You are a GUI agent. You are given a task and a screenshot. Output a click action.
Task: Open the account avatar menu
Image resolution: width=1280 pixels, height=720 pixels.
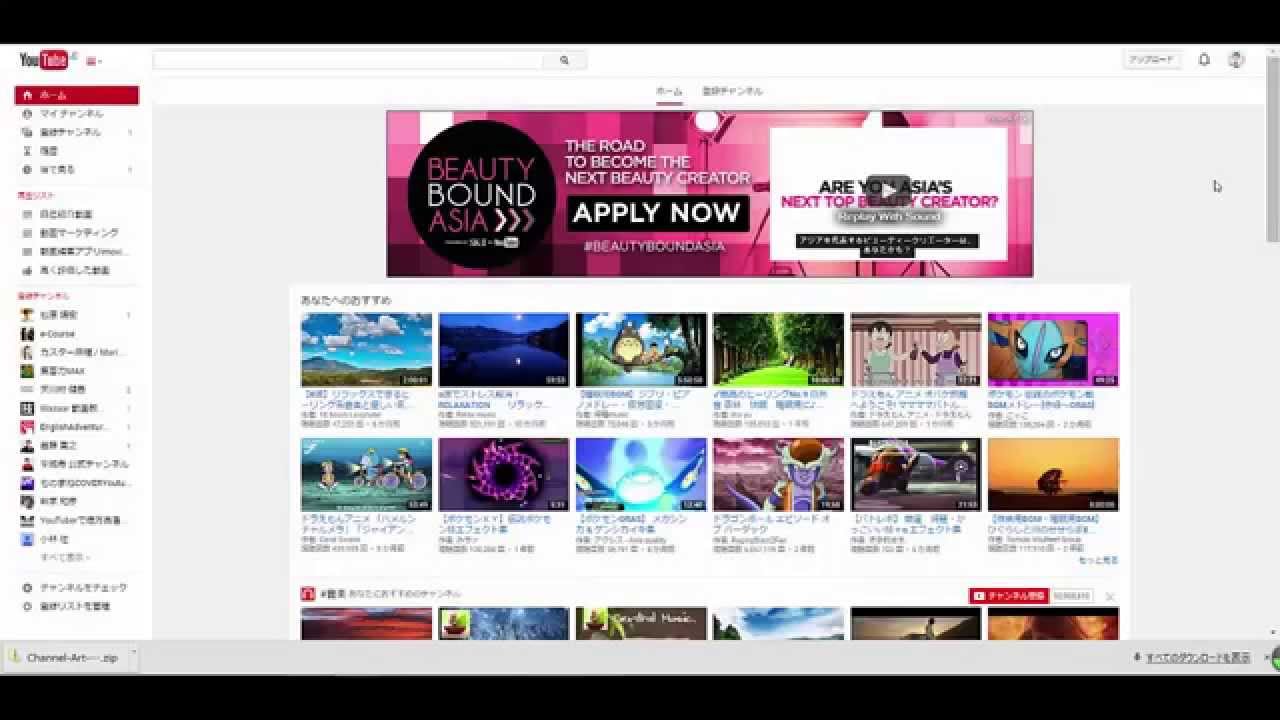[1236, 60]
